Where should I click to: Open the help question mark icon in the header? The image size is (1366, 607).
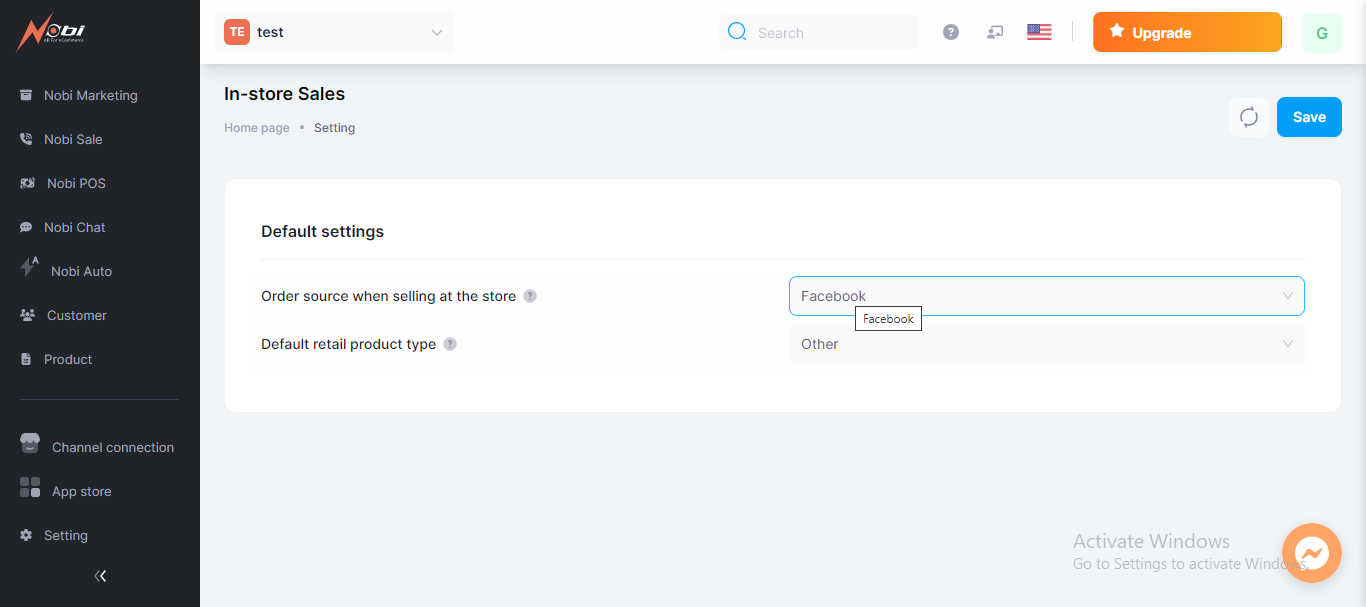click(951, 32)
